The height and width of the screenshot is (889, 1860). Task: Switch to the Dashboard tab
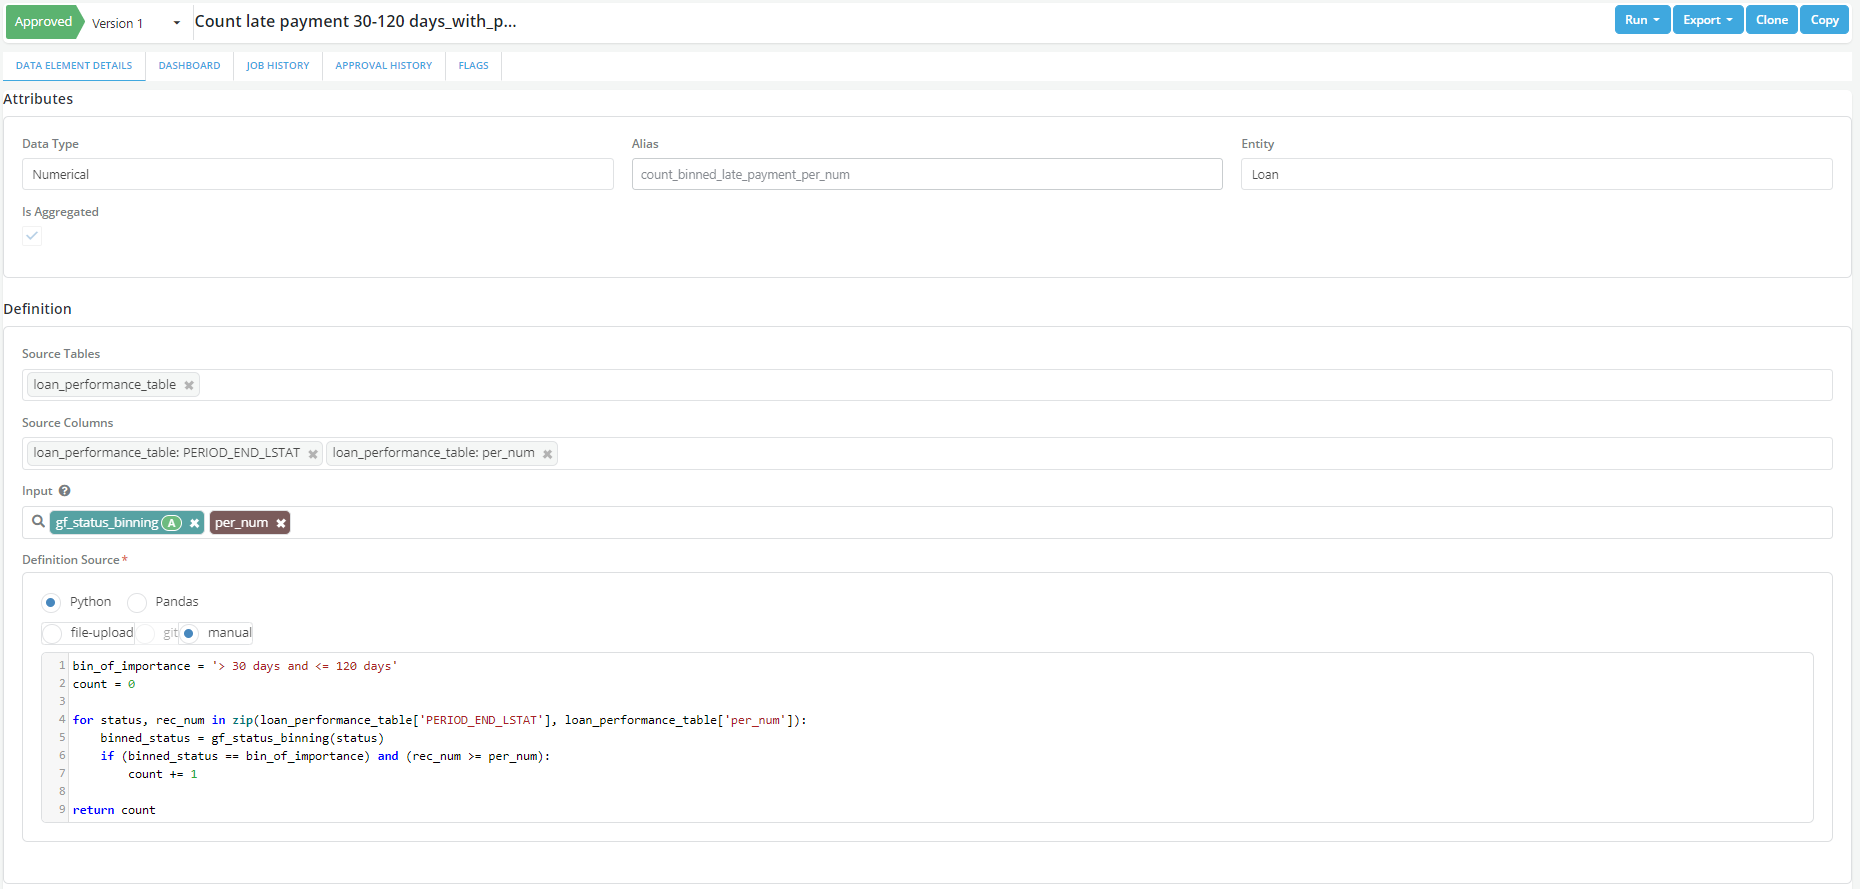tap(189, 66)
